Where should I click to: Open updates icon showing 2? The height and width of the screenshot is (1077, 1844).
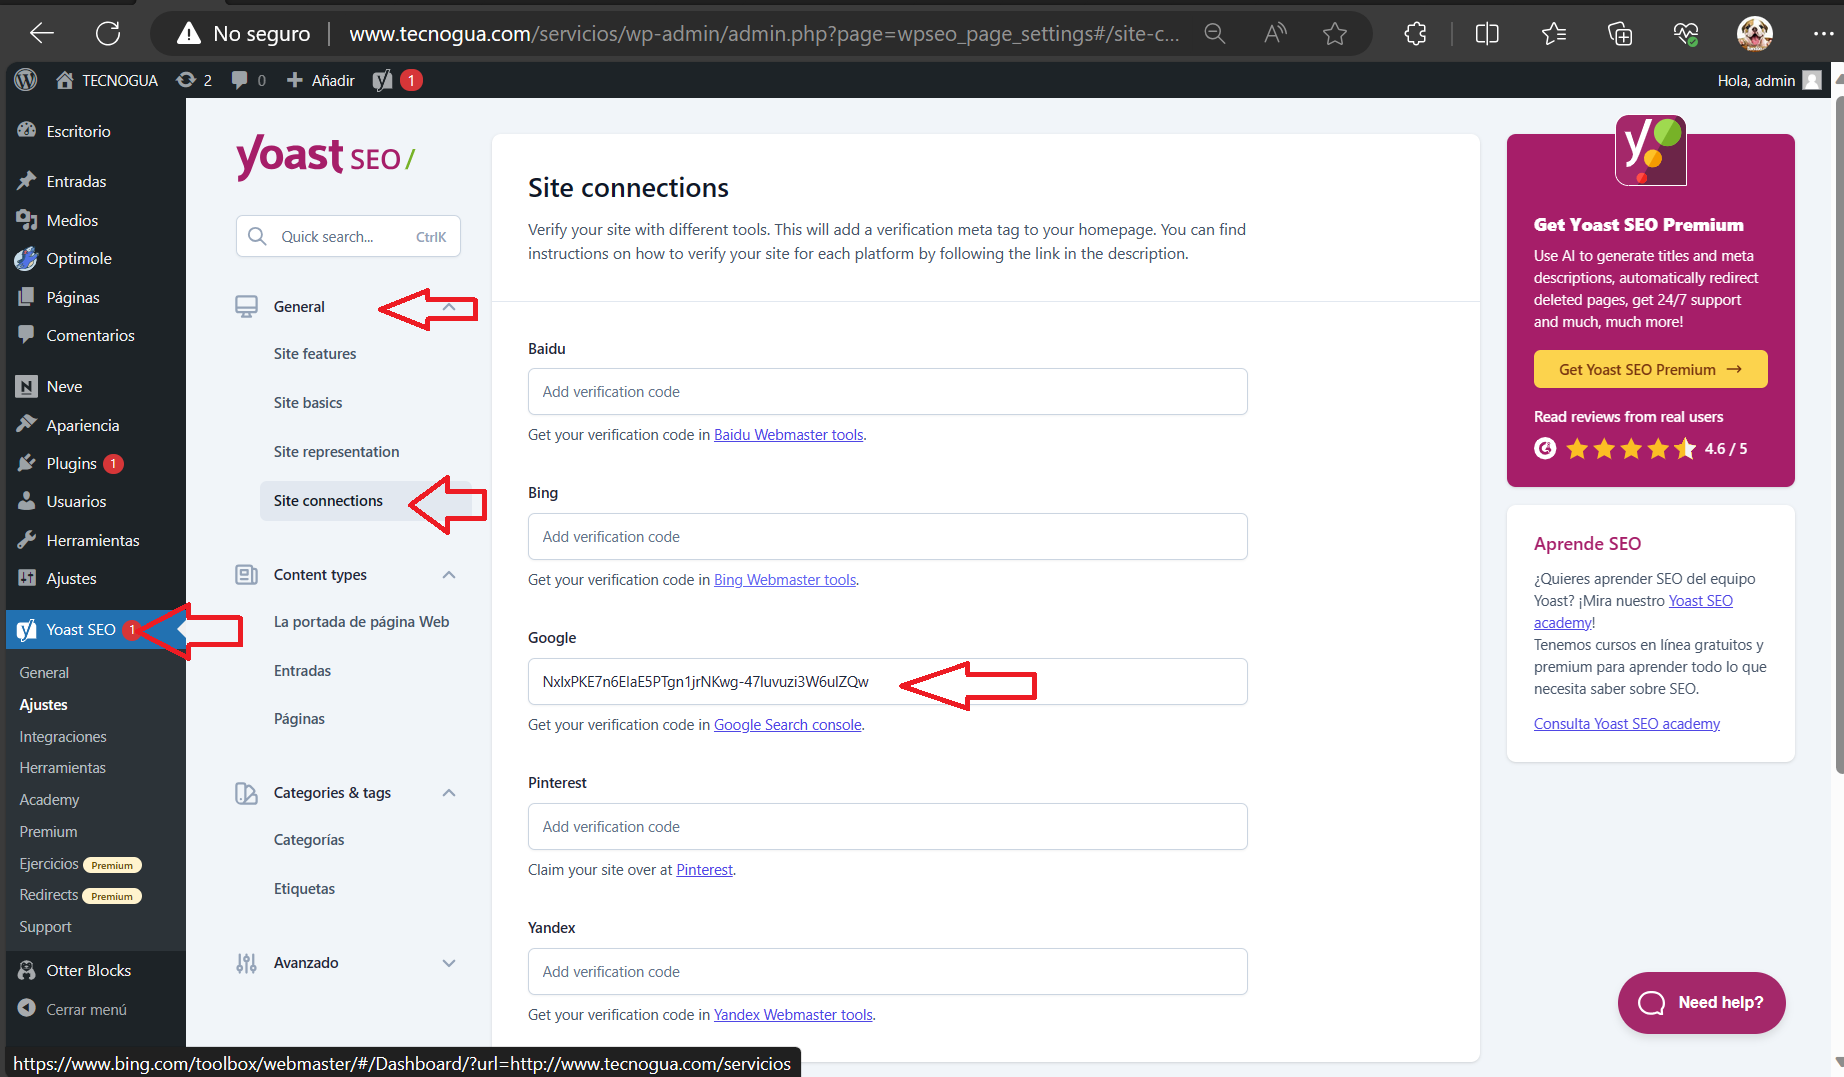(x=194, y=80)
